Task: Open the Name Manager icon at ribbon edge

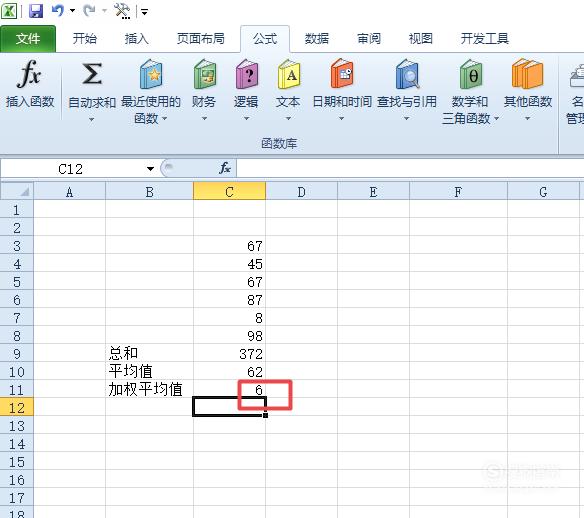Action: tap(577, 76)
